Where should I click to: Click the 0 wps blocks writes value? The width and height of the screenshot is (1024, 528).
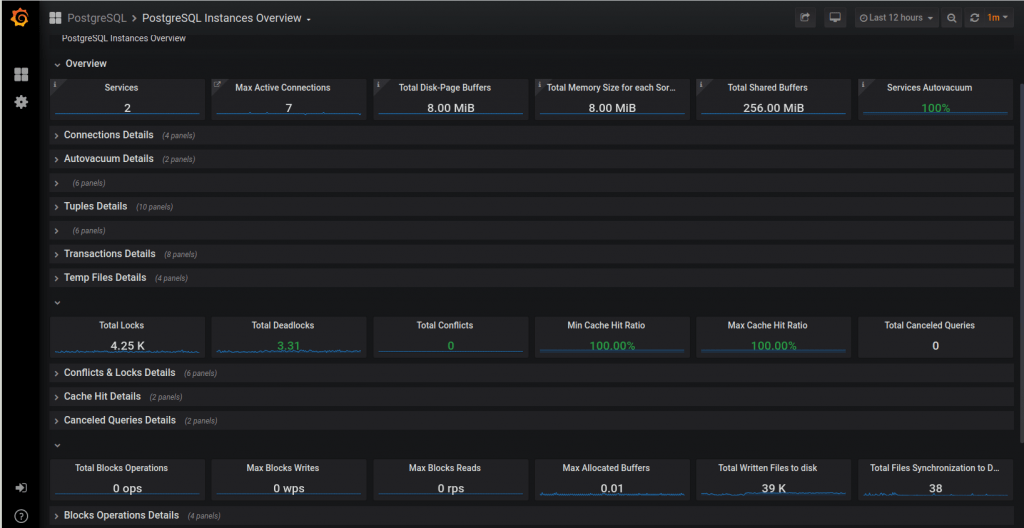click(289, 488)
